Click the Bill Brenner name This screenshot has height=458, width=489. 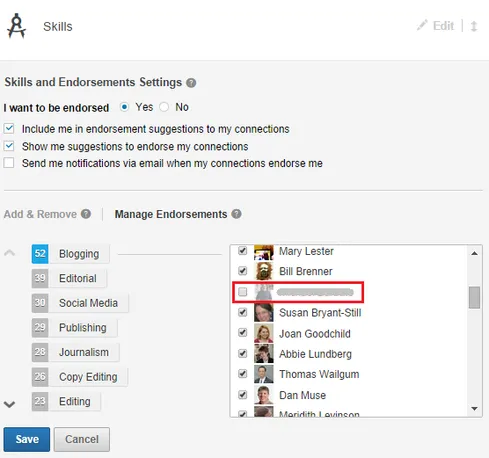(x=306, y=271)
